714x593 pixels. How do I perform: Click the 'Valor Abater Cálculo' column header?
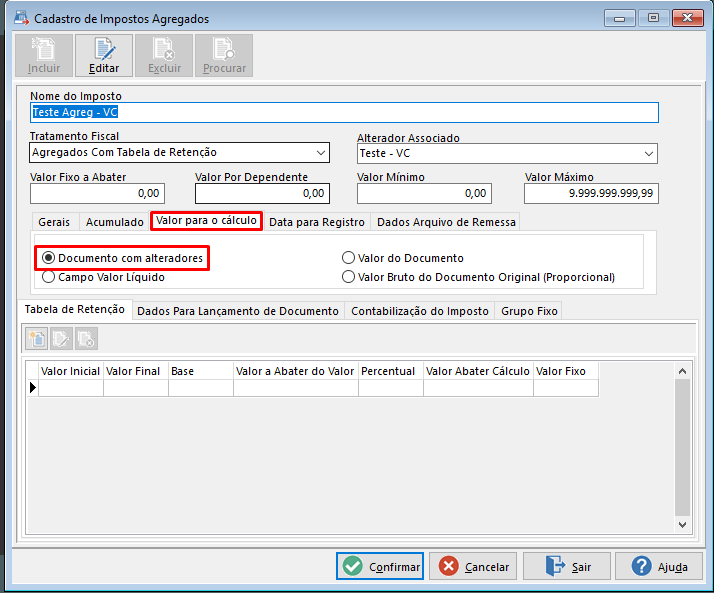point(479,371)
